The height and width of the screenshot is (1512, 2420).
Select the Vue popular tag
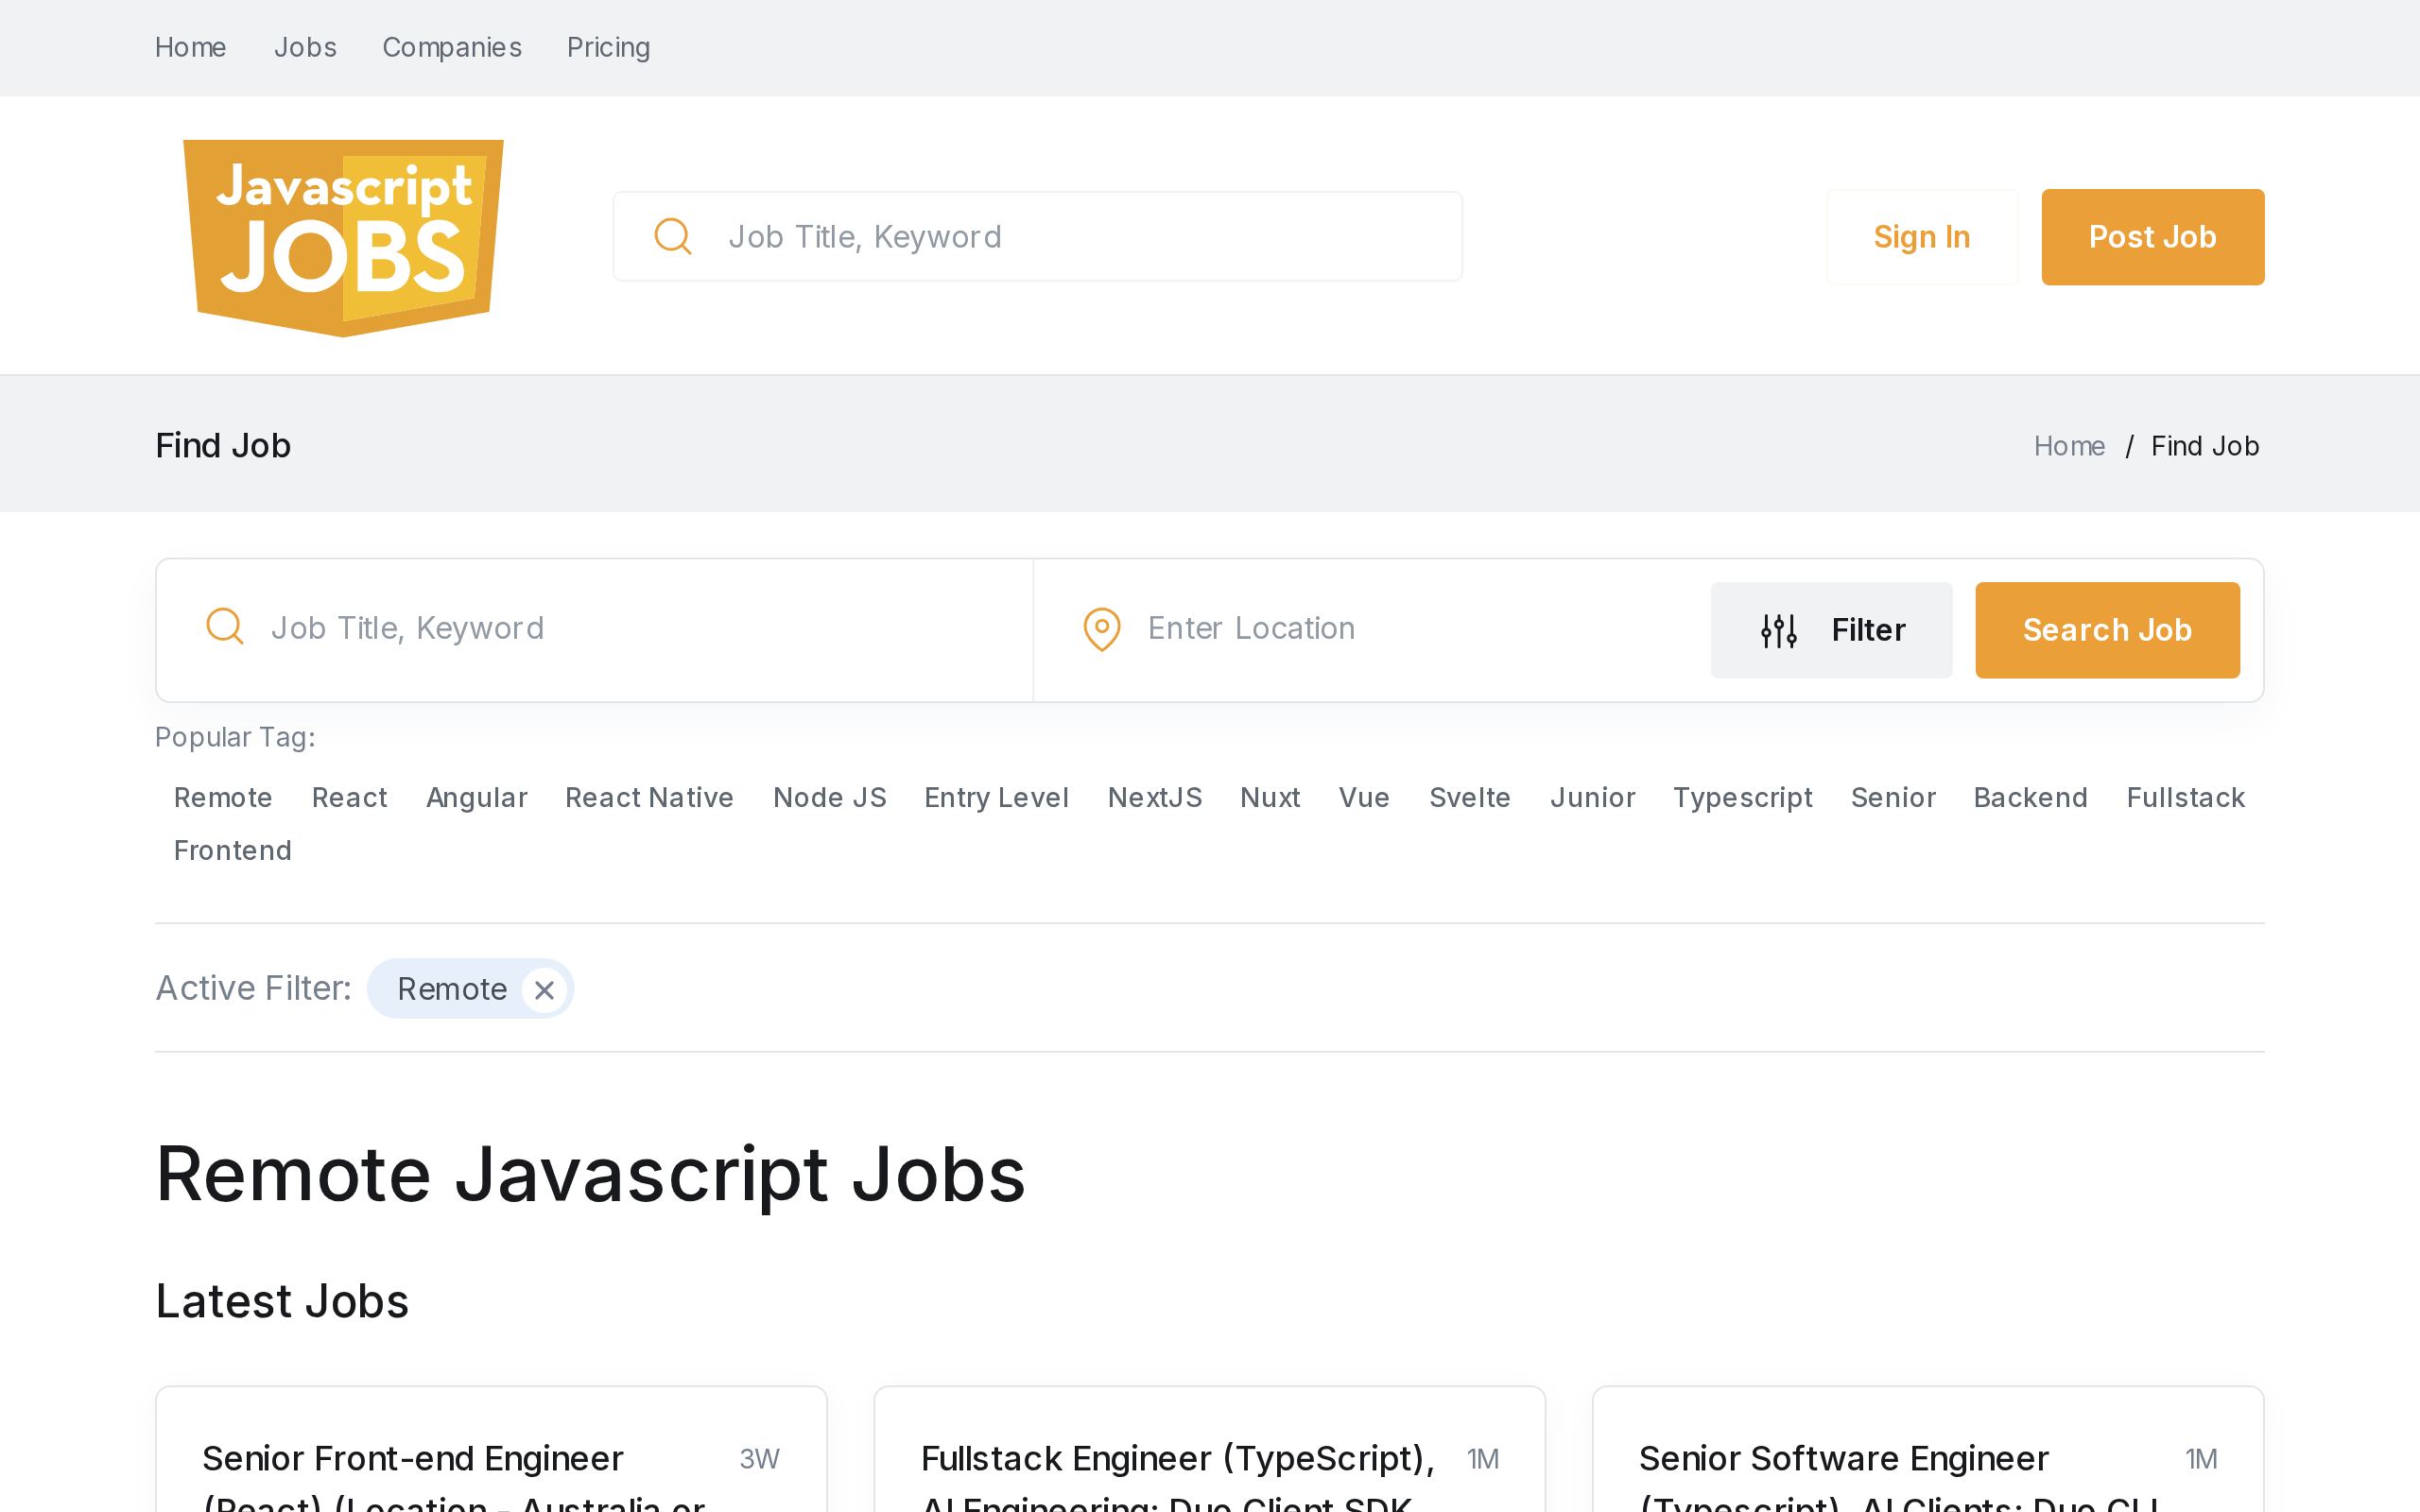1364,797
